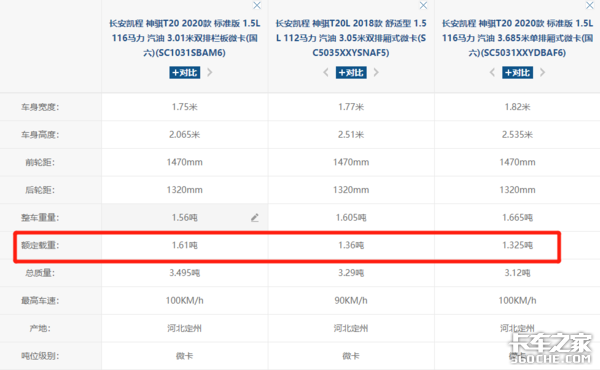This screenshot has height=370, width=600.
Task: Remove the first T20 SC1031SBAM6 column with X
Action: [257, 5]
